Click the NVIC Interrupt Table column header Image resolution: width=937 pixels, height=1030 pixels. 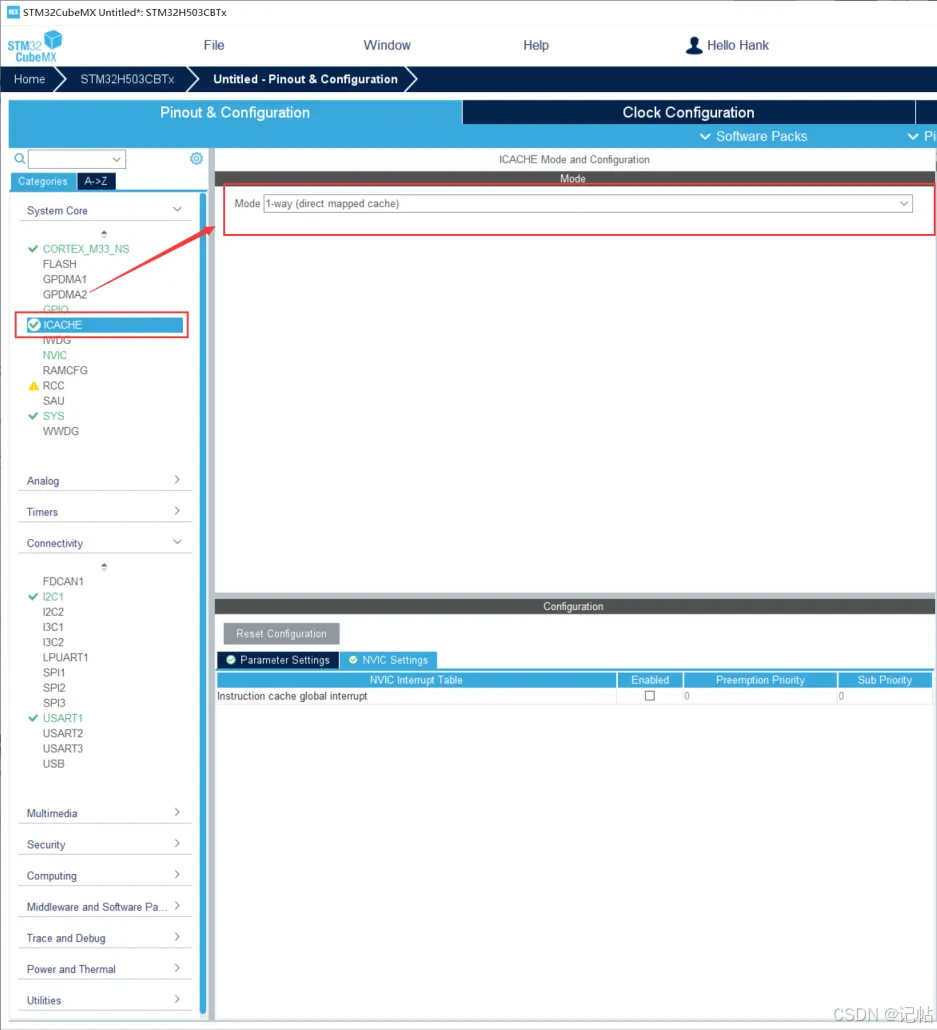tap(416, 680)
